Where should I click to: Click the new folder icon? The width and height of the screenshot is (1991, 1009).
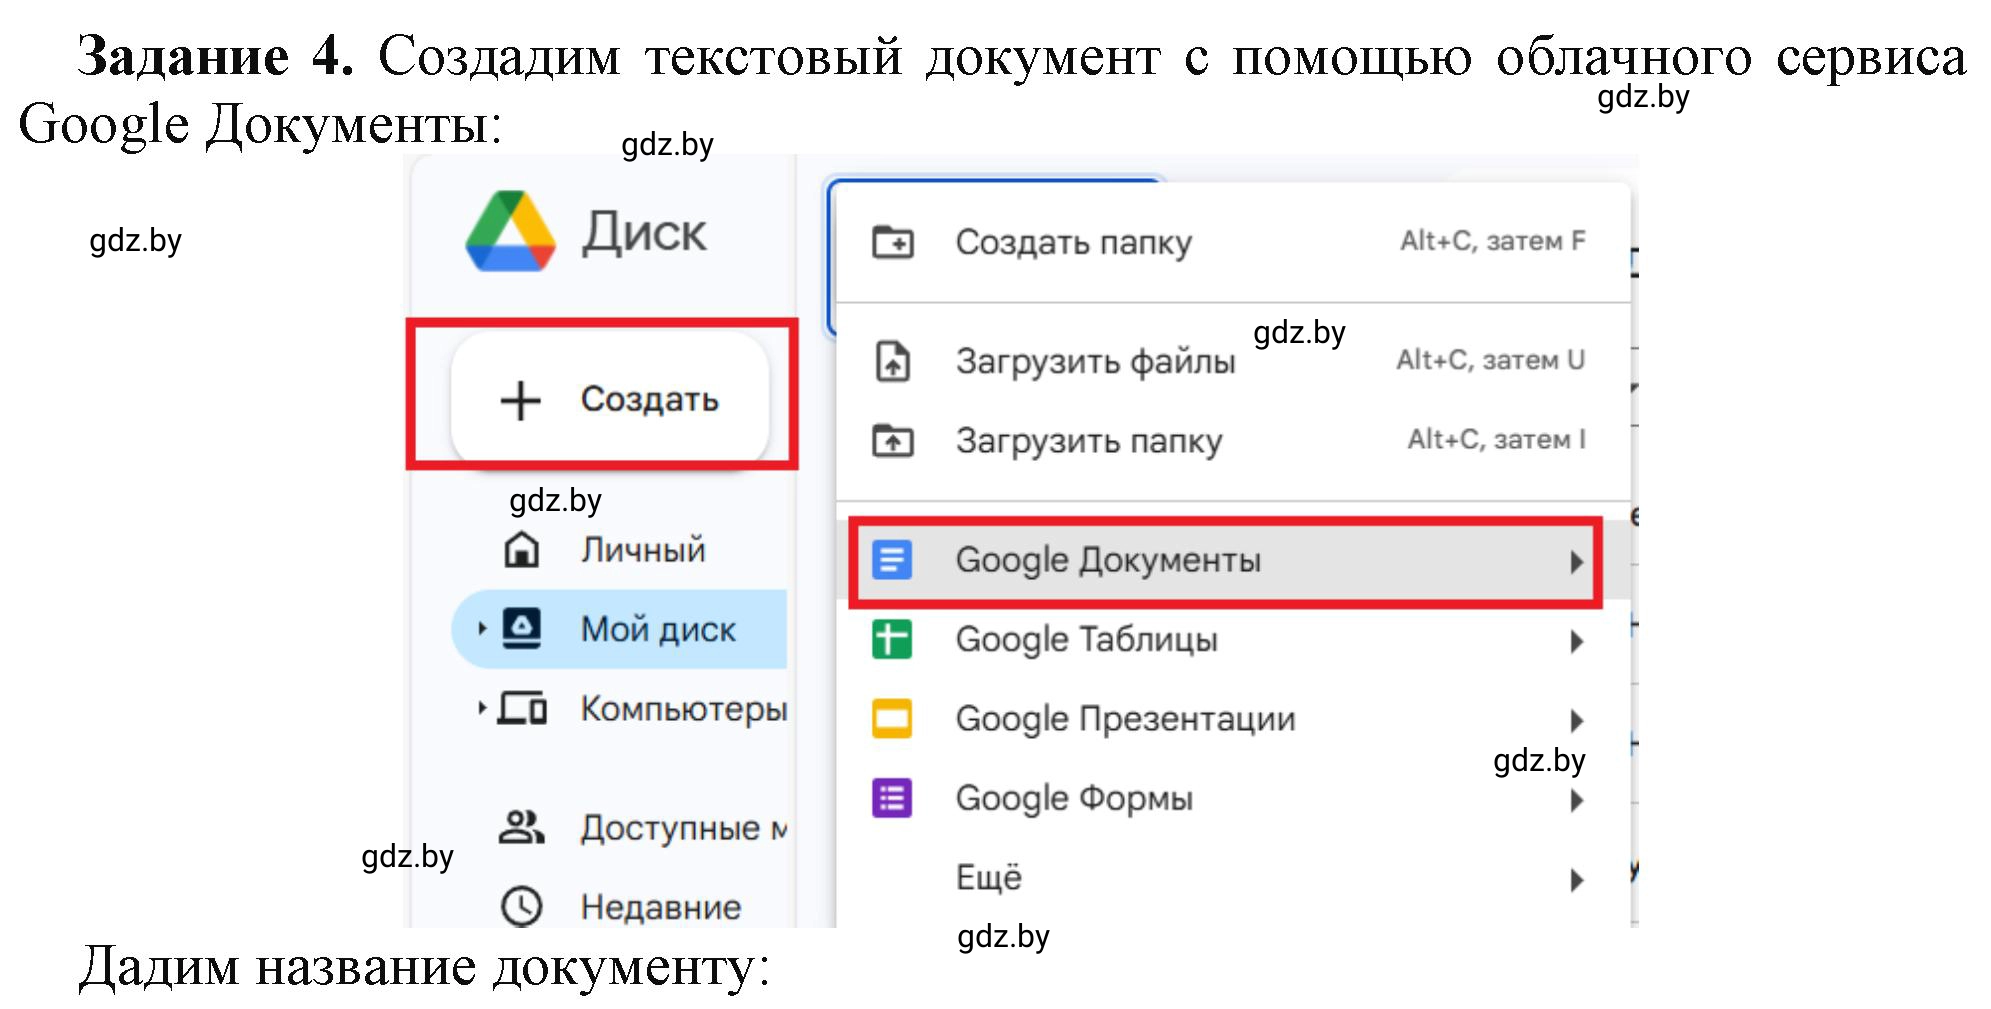click(x=893, y=242)
